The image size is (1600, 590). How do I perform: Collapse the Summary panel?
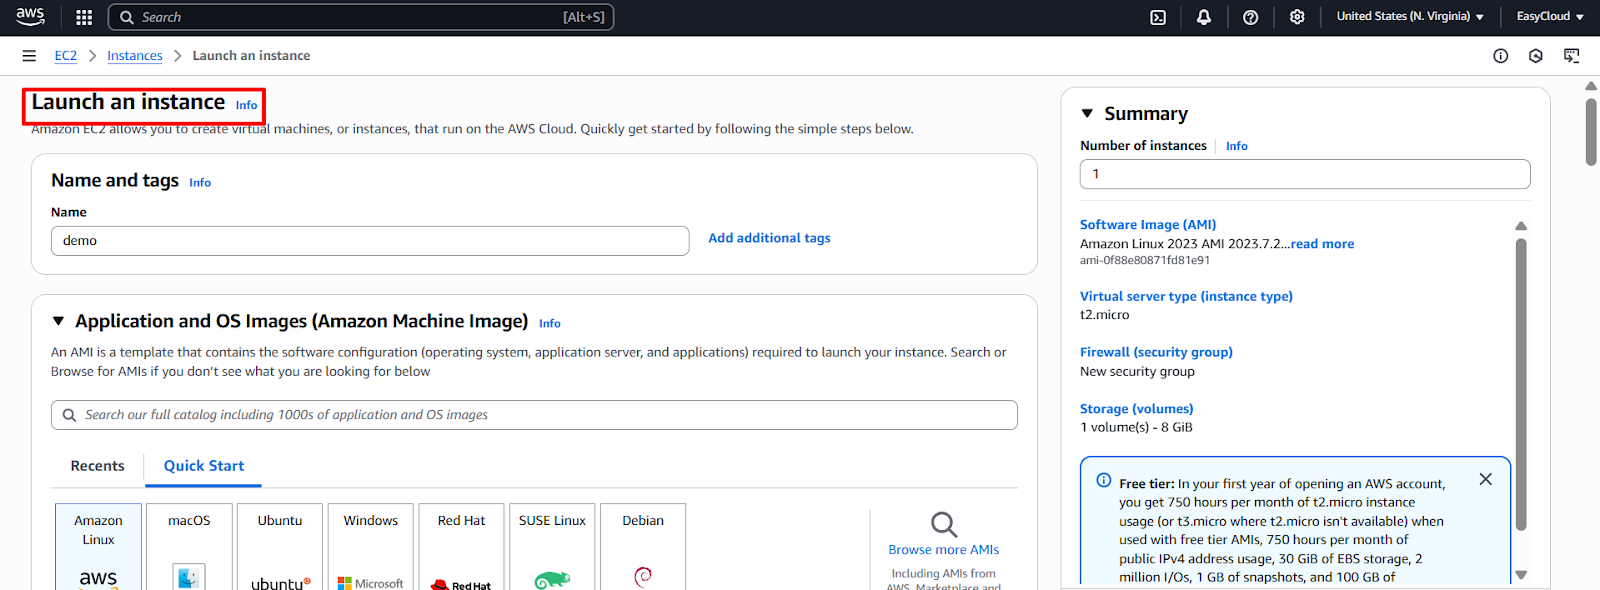pos(1087,114)
